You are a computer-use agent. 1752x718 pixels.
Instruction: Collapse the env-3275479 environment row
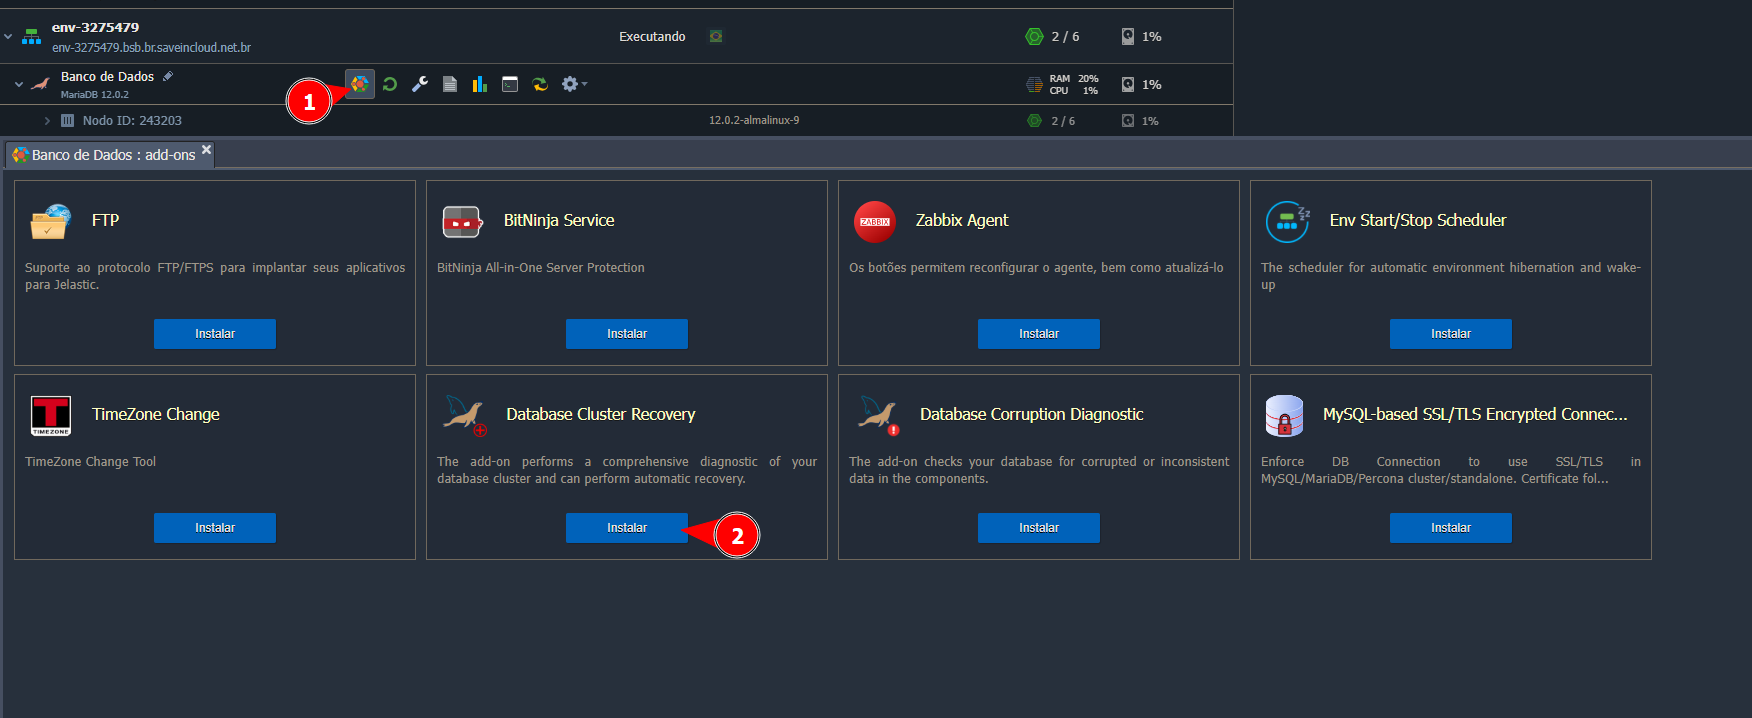(x=9, y=37)
